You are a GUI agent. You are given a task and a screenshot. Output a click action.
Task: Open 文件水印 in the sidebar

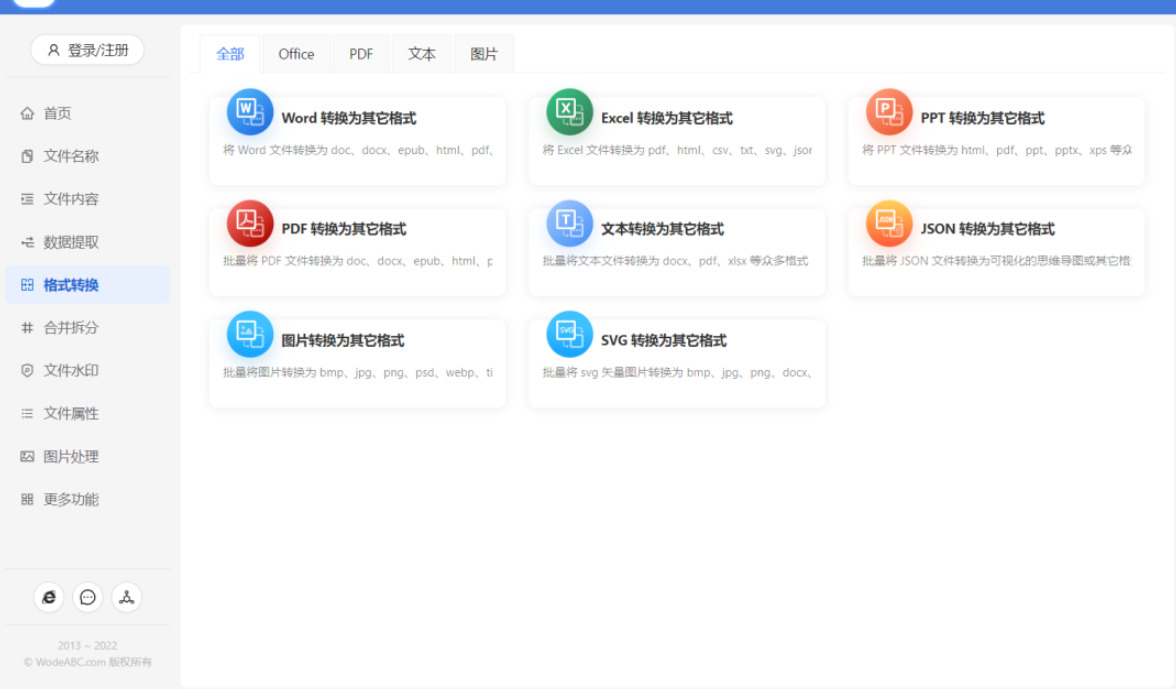pos(70,371)
